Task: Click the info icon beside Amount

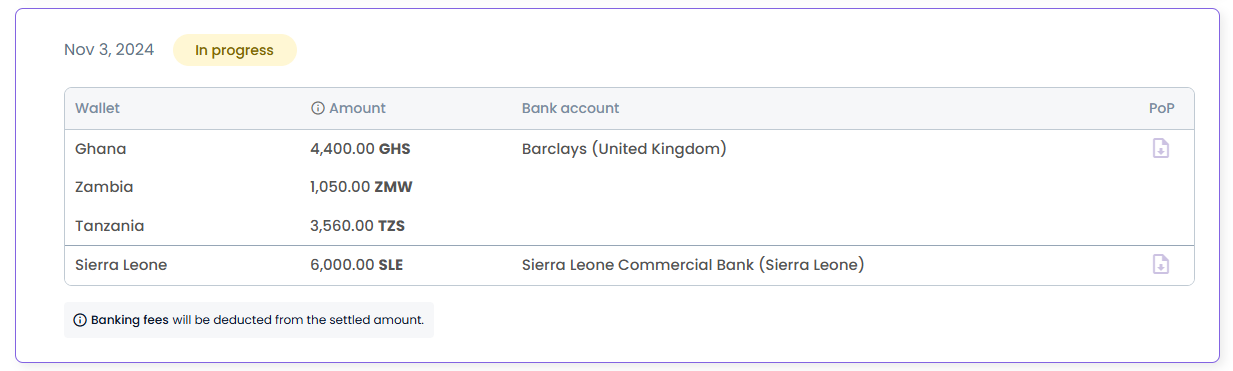Action: click(318, 108)
